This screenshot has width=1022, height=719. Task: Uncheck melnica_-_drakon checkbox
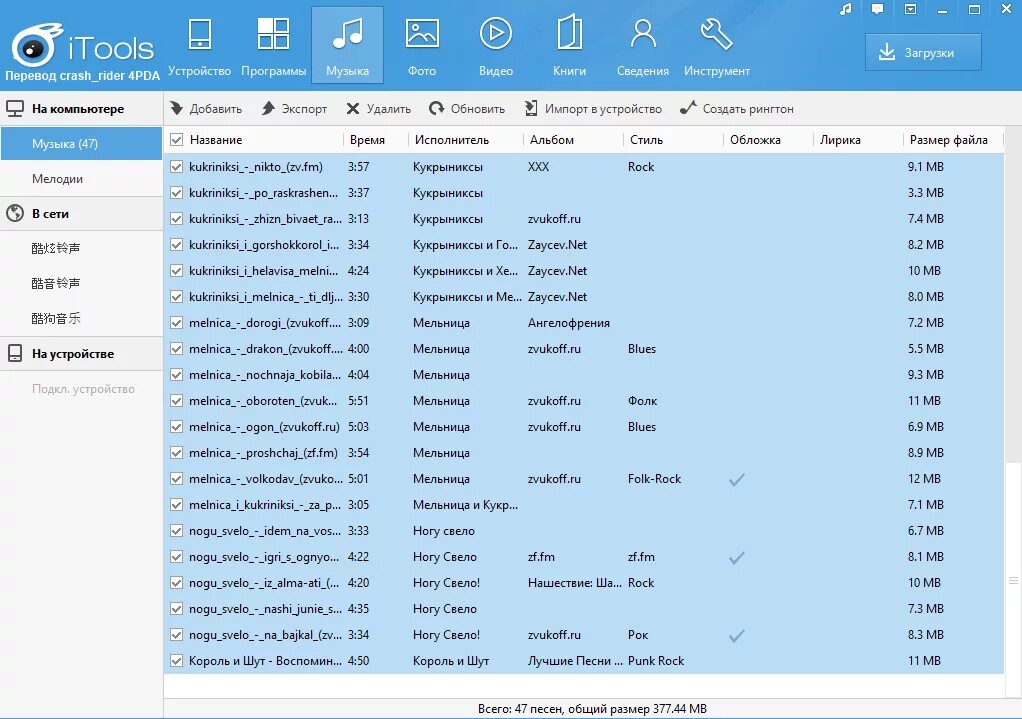click(176, 349)
